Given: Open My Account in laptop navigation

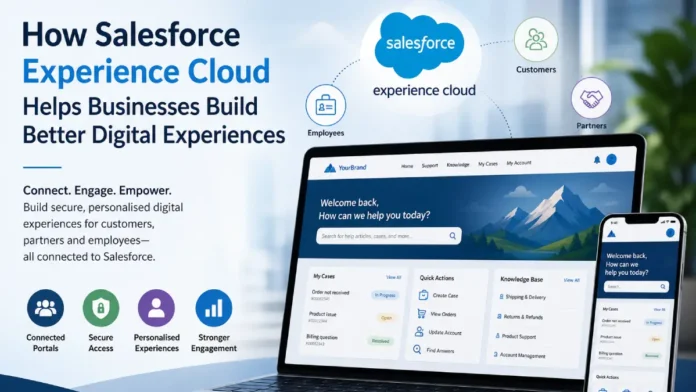Looking at the screenshot, I should click(x=519, y=163).
